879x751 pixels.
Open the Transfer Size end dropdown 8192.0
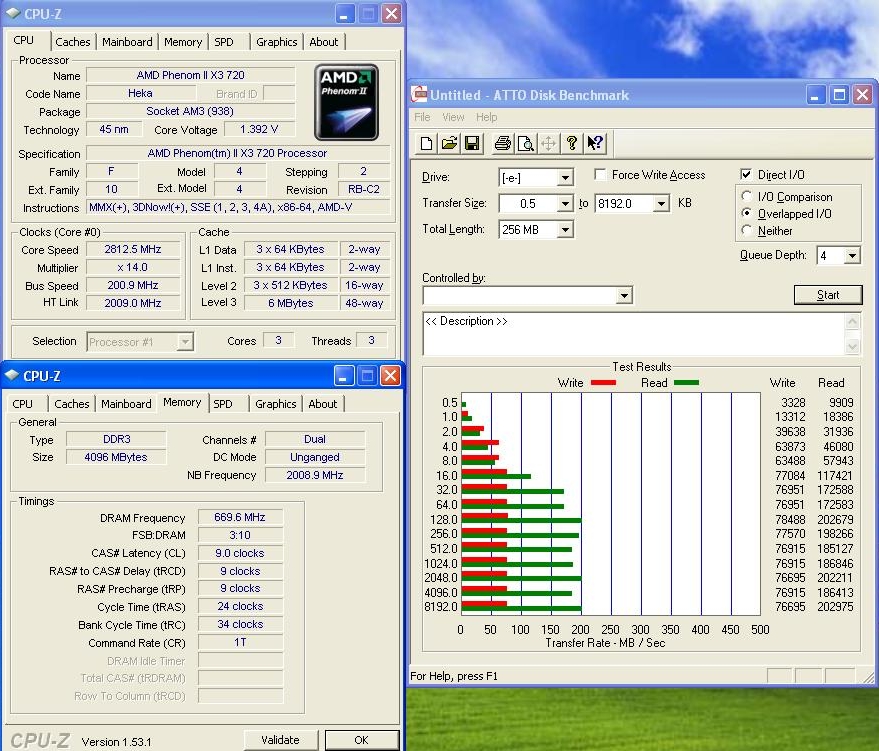[x=661, y=203]
